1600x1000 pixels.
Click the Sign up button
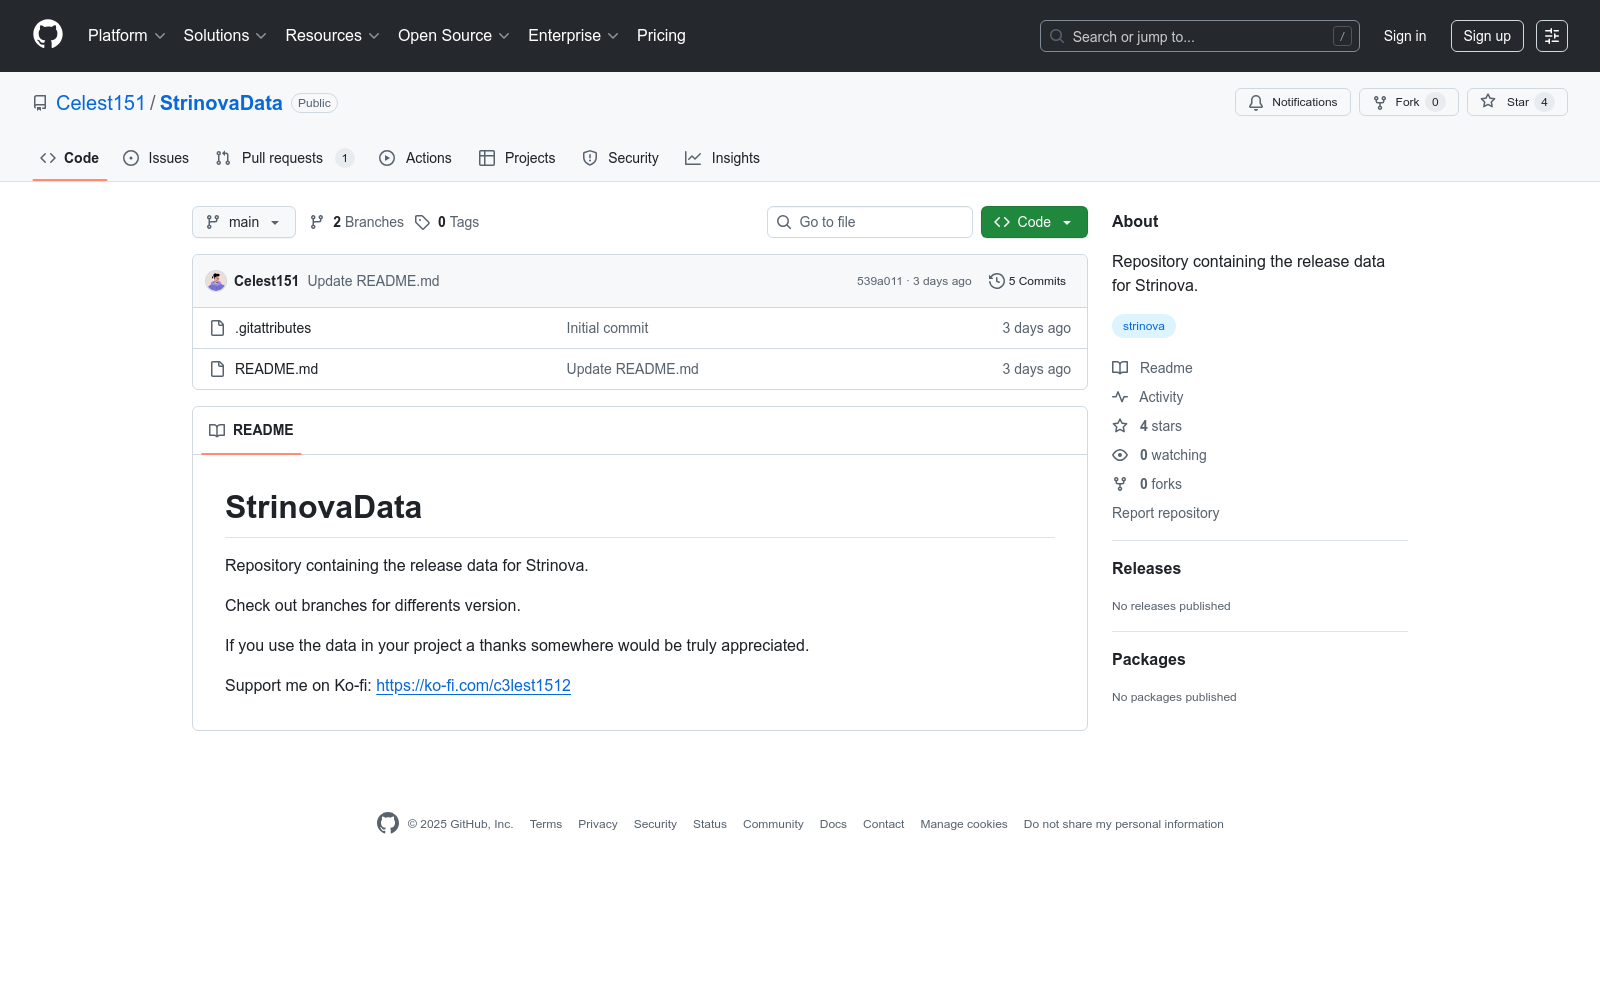click(1487, 36)
